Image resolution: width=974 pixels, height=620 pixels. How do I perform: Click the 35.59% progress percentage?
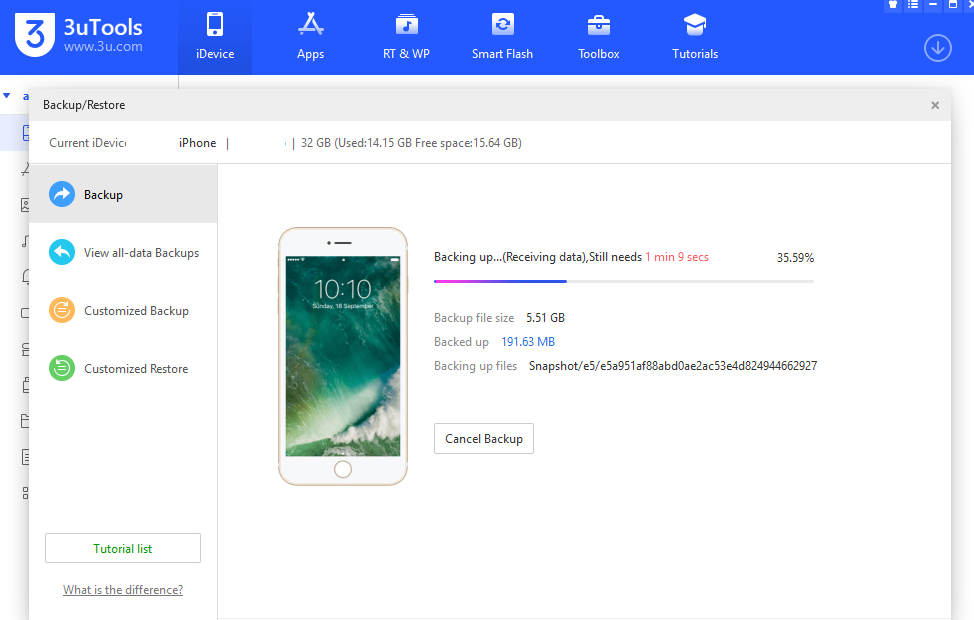tap(795, 258)
